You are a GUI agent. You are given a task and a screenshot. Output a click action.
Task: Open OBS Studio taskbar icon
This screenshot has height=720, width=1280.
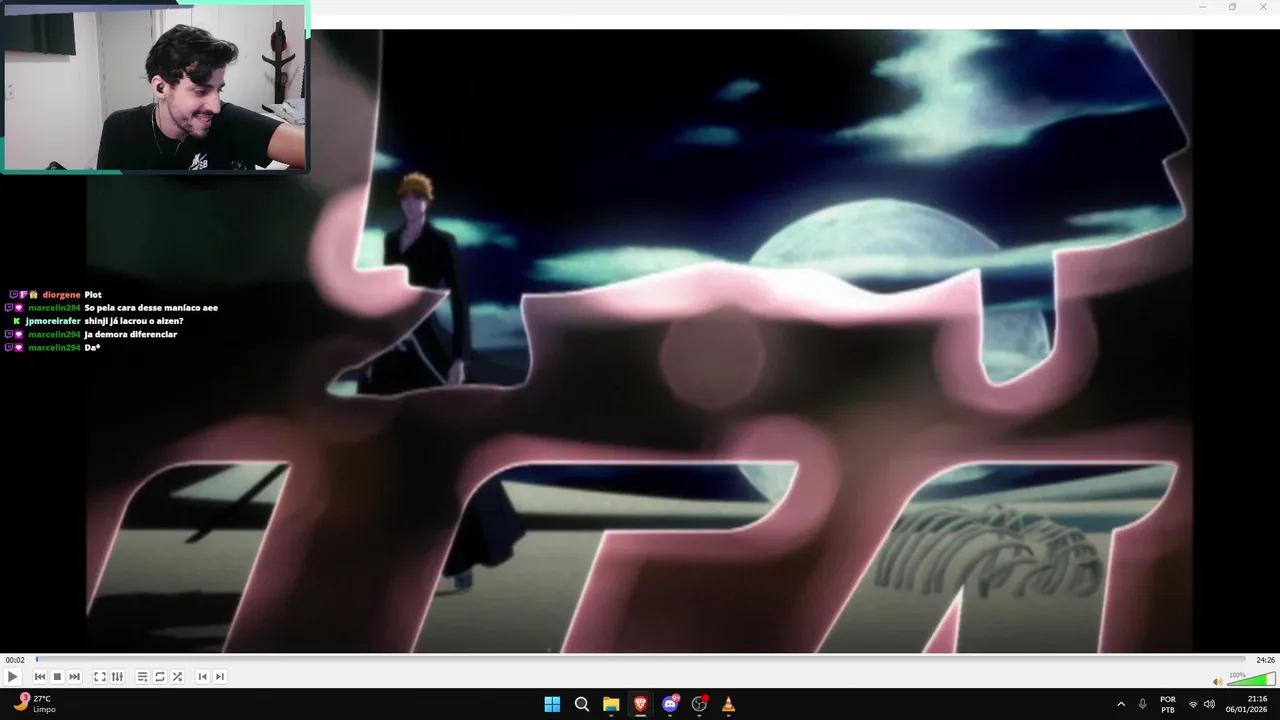(699, 704)
